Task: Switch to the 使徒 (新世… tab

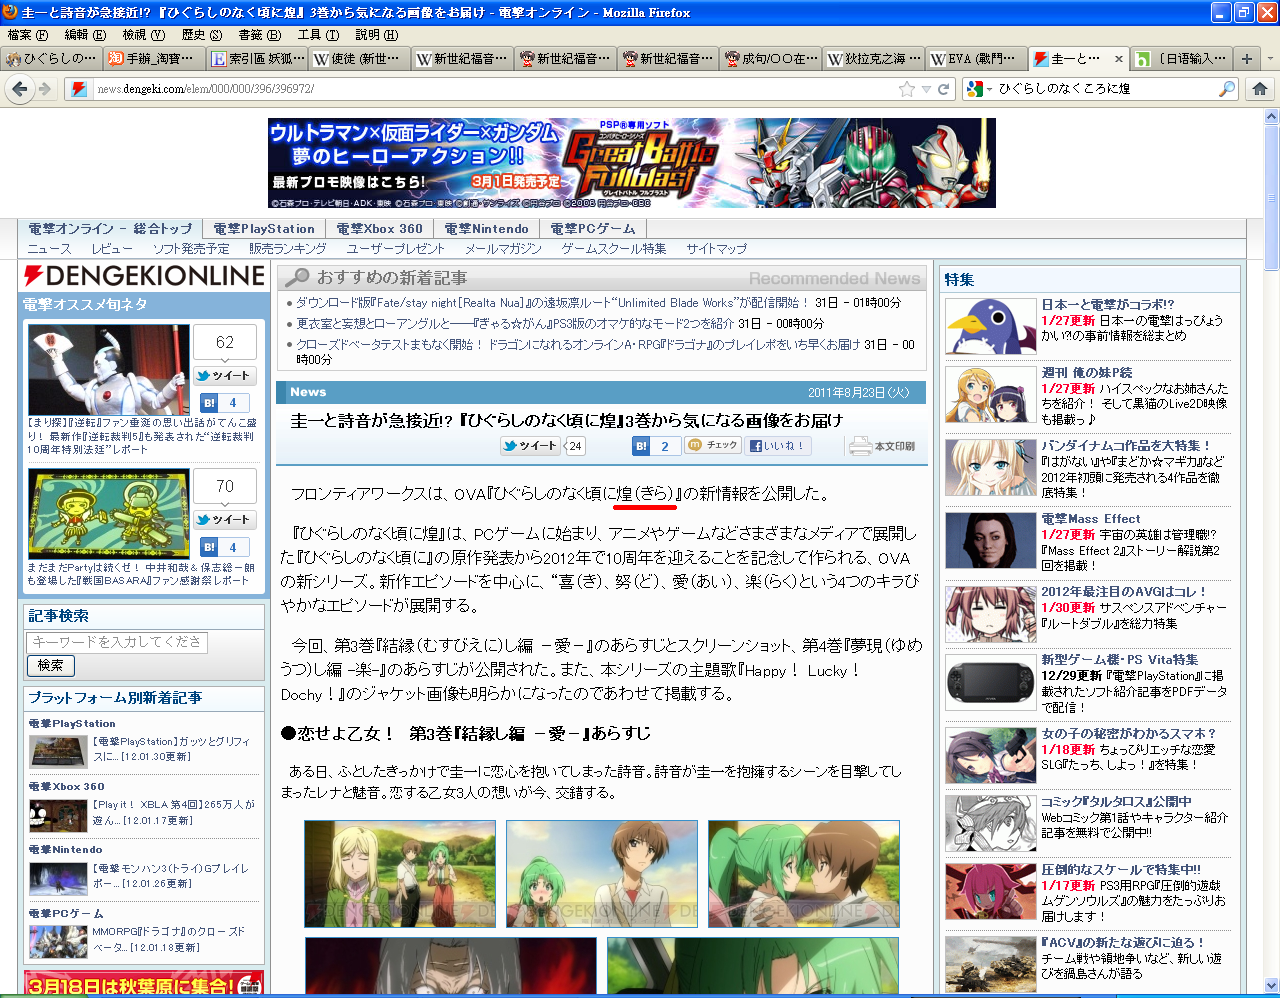Action: 360,59
